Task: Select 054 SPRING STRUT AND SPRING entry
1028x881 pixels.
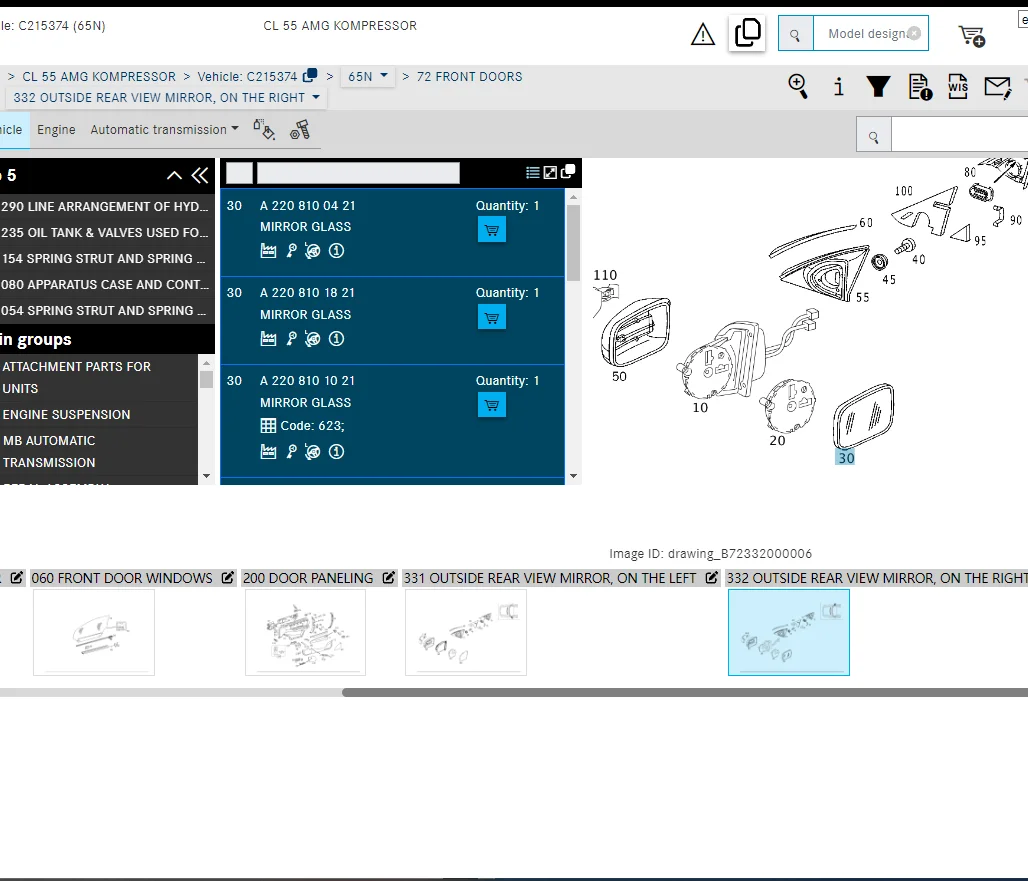Action: (105, 311)
